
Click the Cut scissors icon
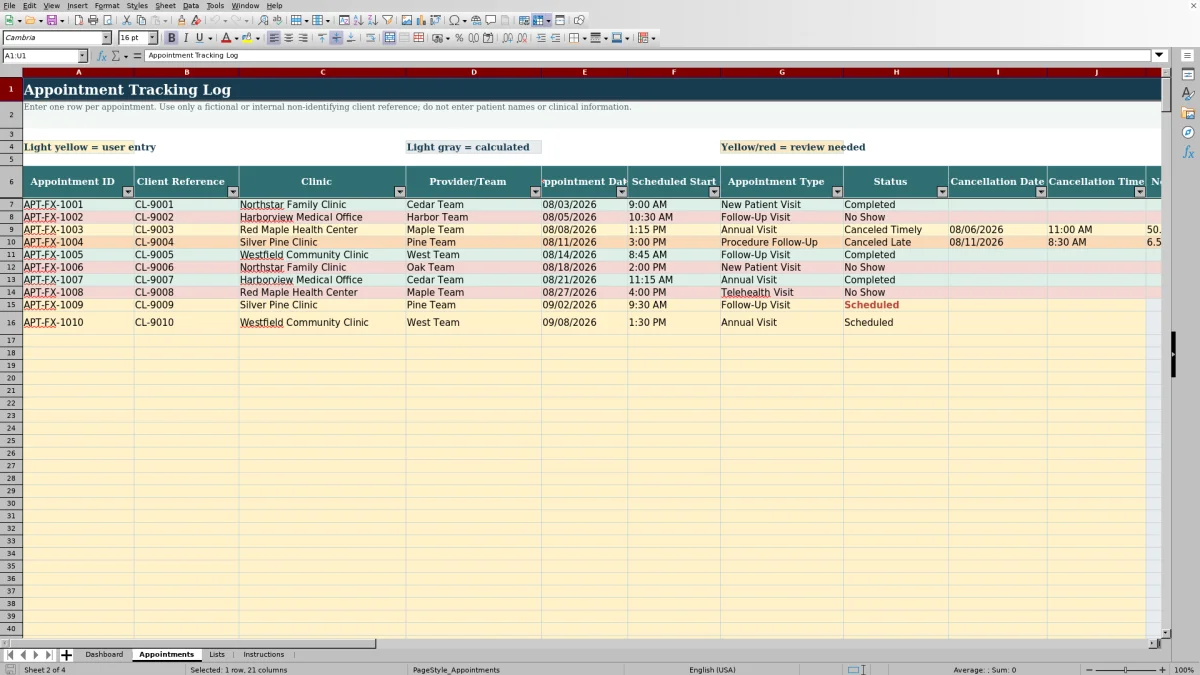127,20
